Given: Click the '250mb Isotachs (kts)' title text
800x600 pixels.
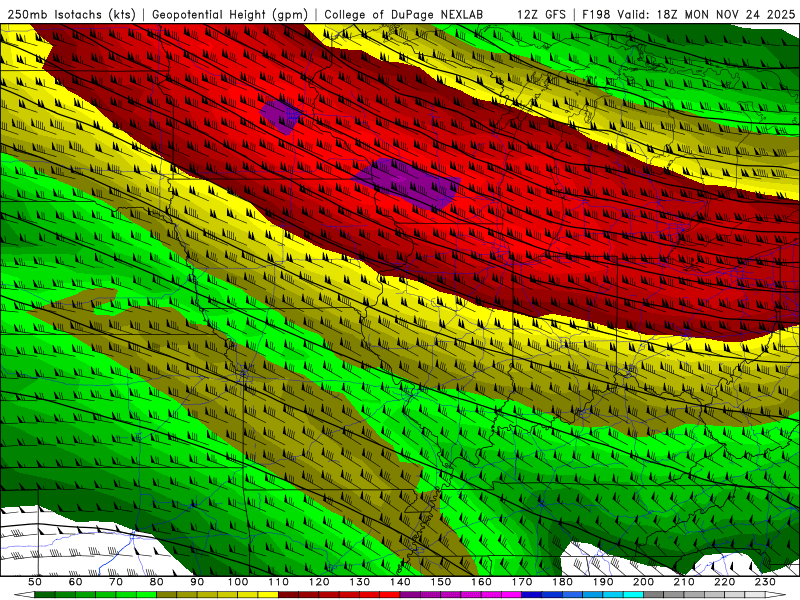Looking at the screenshot, I should tap(71, 14).
